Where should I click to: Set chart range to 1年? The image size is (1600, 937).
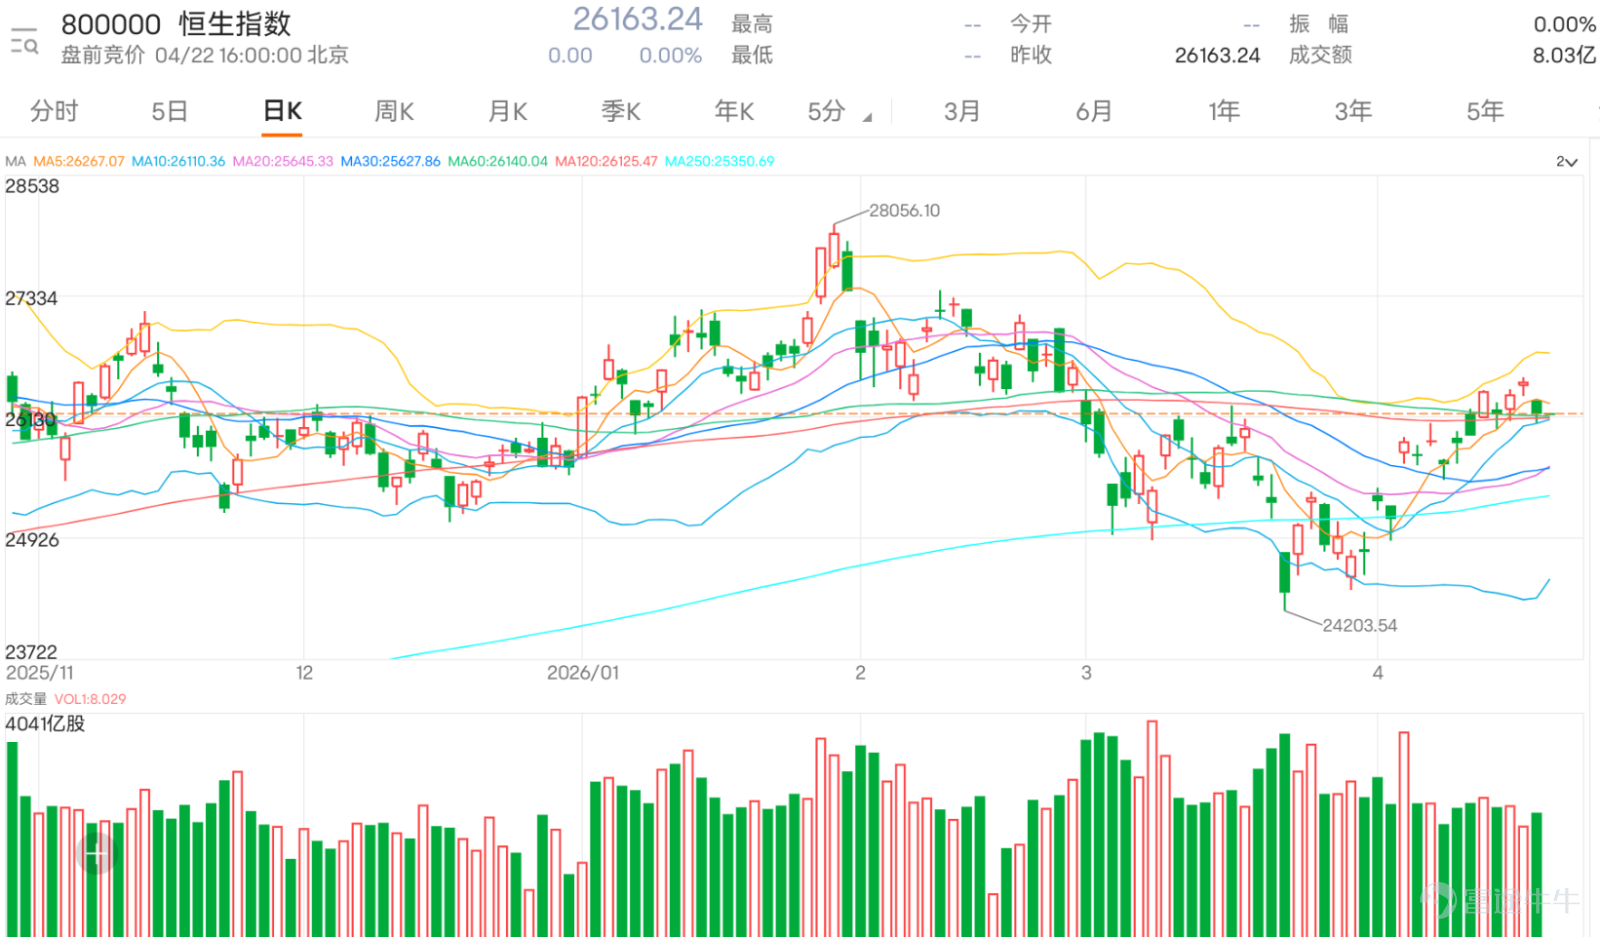(1224, 111)
